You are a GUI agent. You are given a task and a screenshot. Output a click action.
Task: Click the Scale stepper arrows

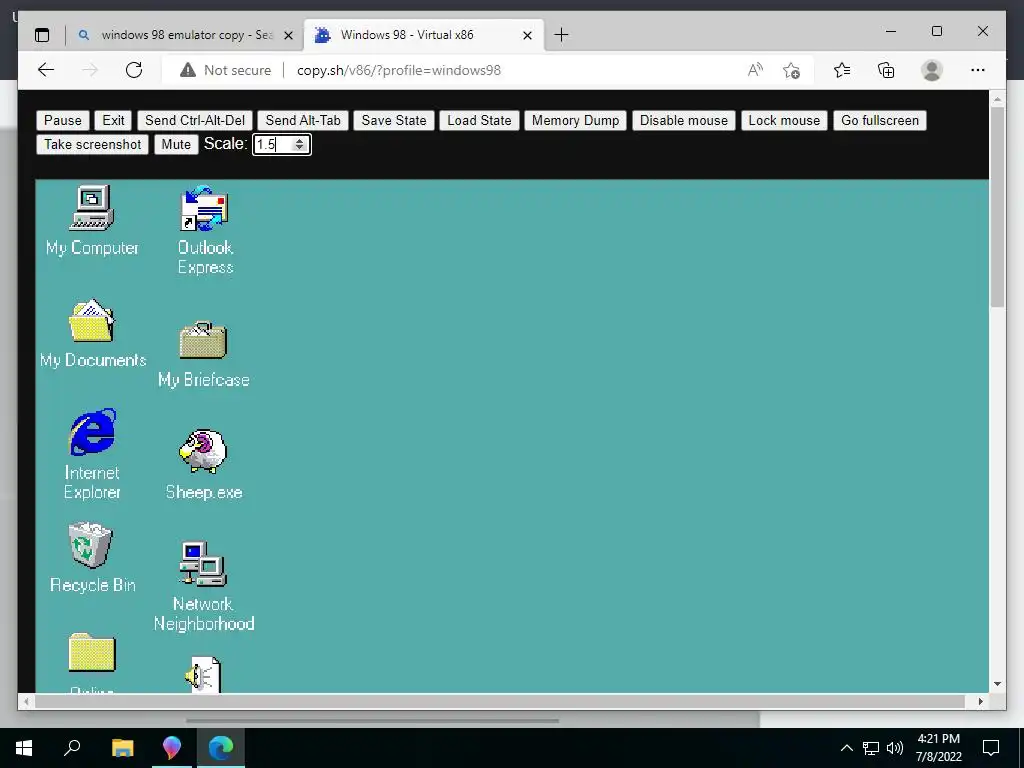pos(299,144)
